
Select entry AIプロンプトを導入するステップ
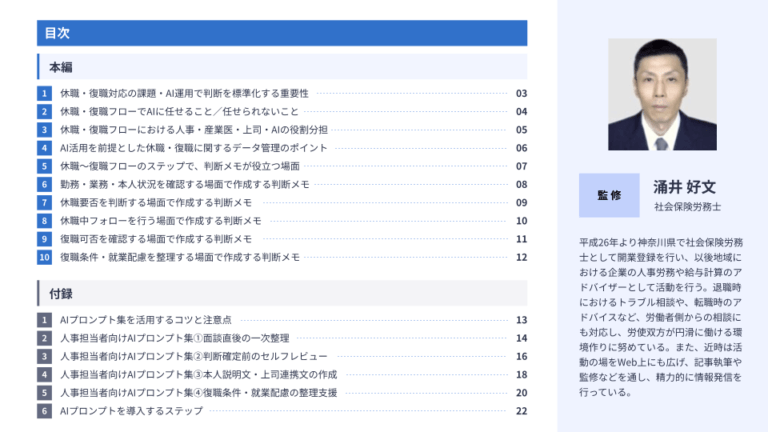(x=131, y=410)
